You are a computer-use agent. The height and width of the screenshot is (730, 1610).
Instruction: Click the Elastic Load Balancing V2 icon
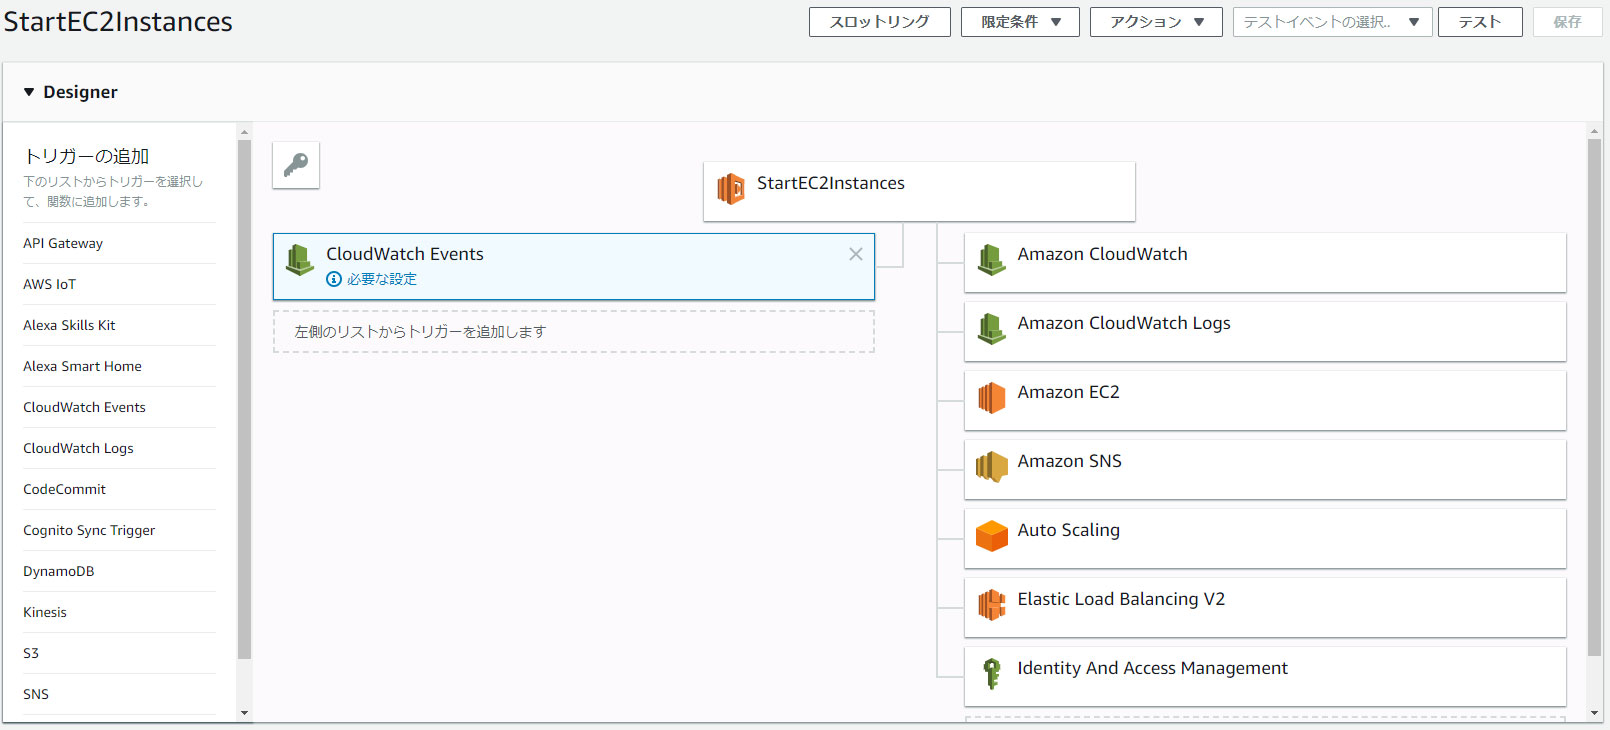tap(991, 605)
